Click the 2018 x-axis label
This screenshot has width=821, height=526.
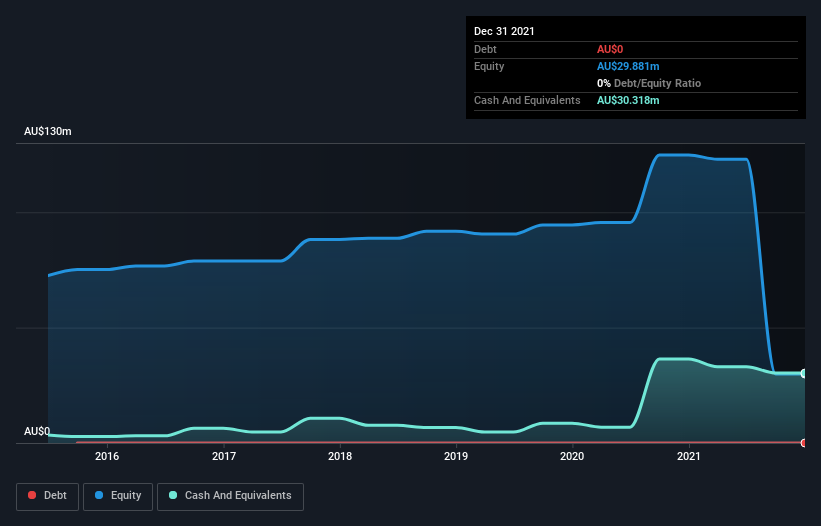tap(340, 456)
